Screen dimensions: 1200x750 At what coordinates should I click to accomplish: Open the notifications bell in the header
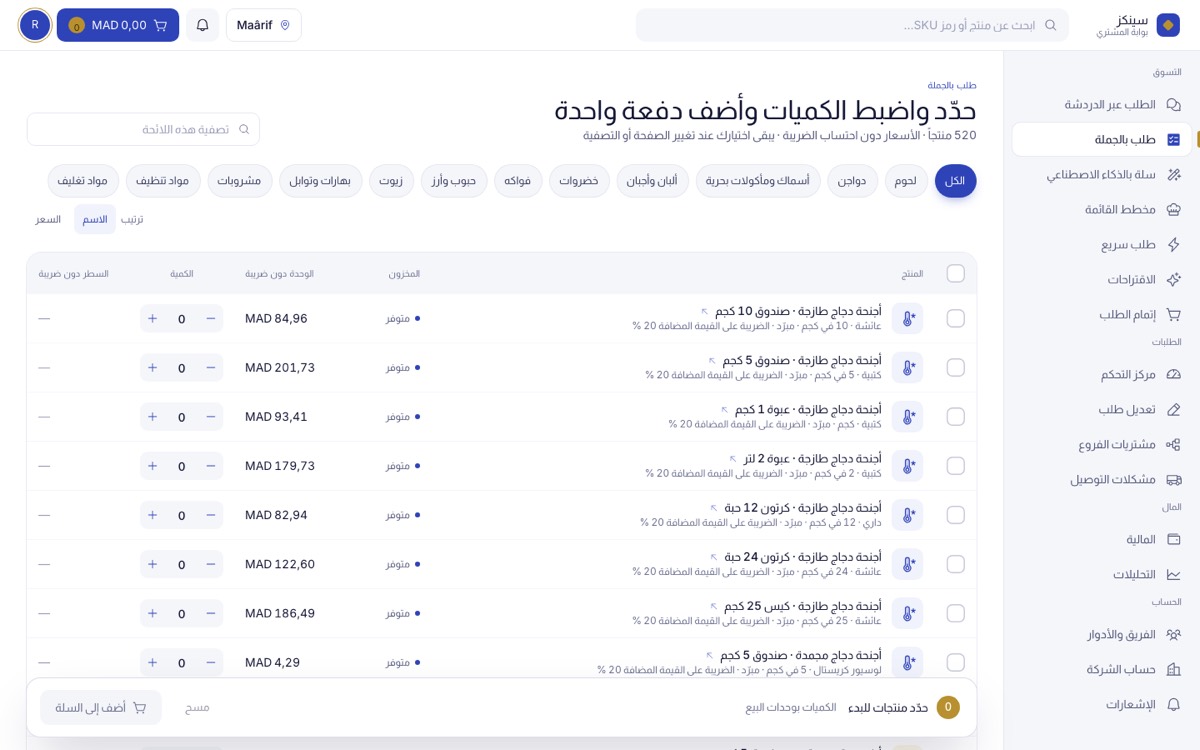(202, 25)
